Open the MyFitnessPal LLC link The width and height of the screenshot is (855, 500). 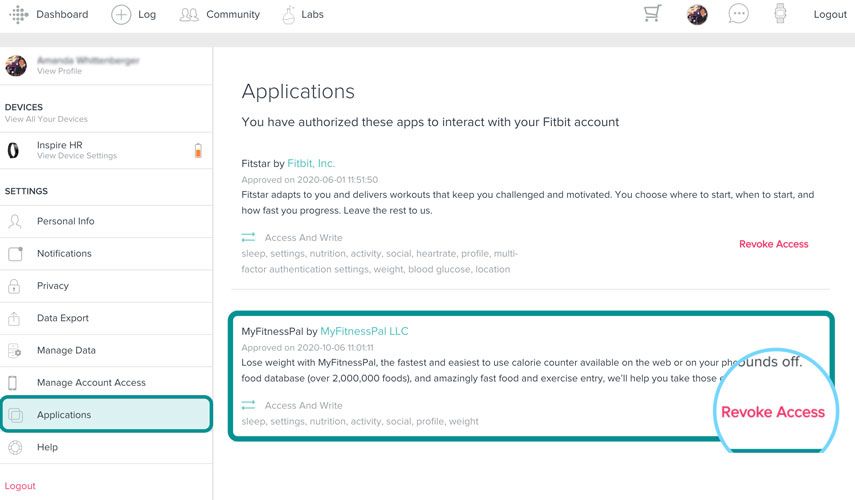point(364,331)
